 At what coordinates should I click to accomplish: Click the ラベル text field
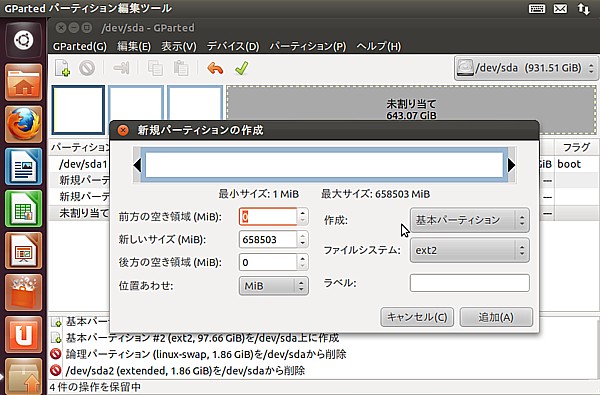click(x=470, y=283)
